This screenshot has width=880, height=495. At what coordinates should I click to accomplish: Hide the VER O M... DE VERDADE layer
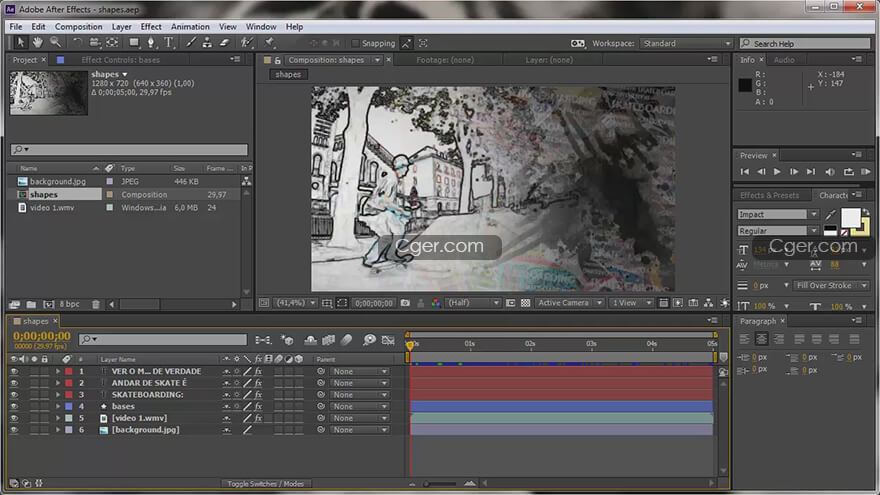[x=14, y=371]
